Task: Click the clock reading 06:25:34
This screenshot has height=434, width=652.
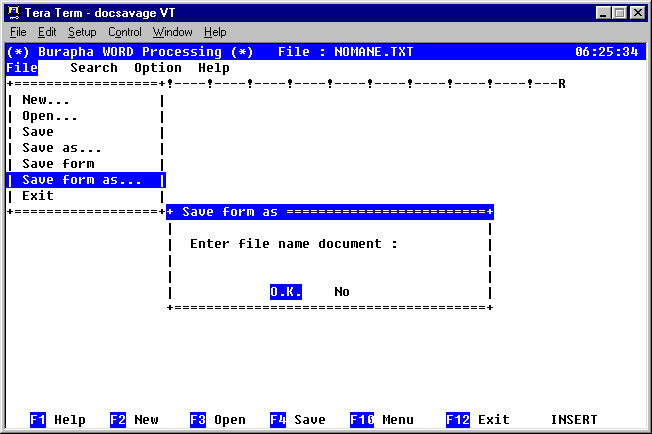Action: click(x=606, y=52)
